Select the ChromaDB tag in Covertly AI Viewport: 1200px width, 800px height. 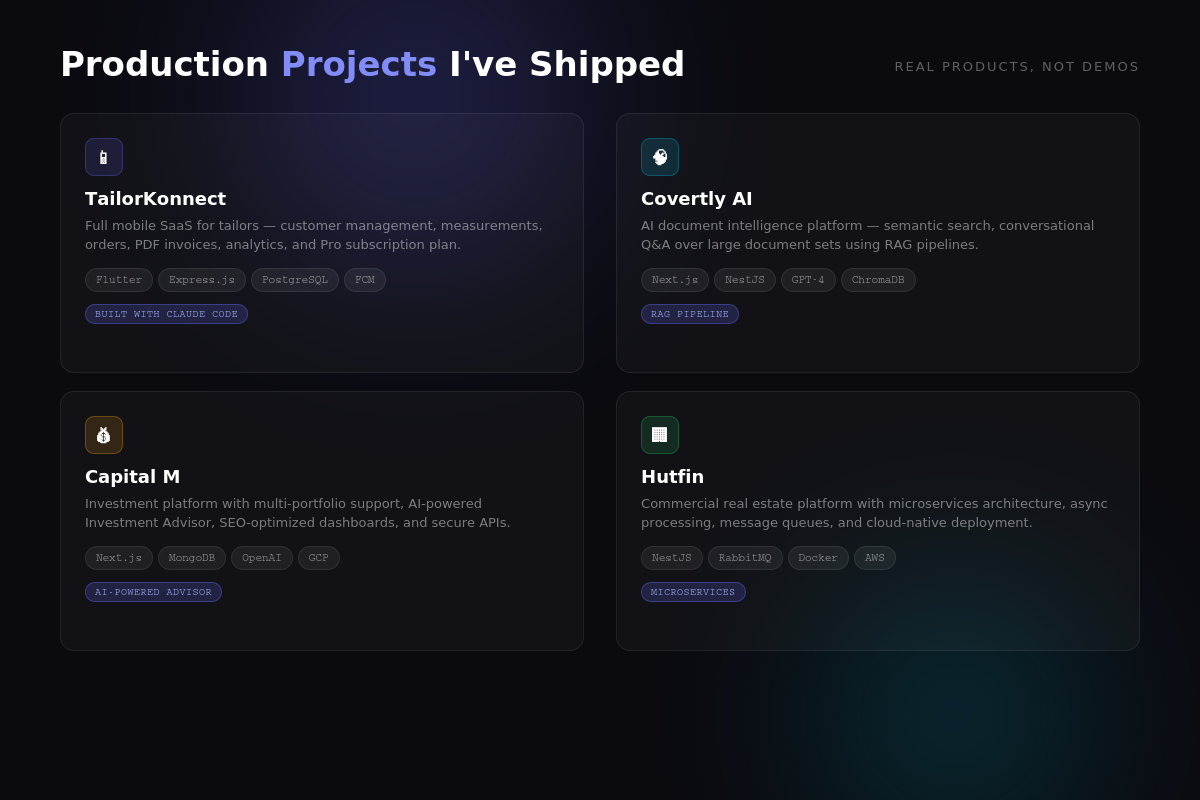coord(878,280)
